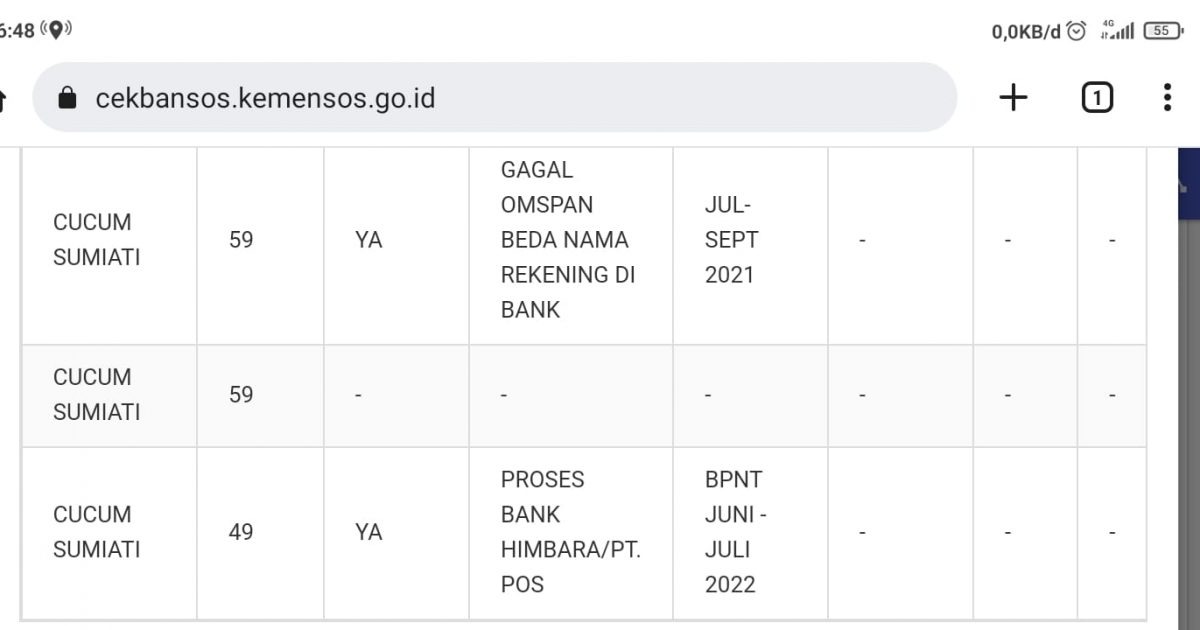Tap CUCUM SUMIATI name in first row
This screenshot has height=630, width=1200.
pos(97,240)
